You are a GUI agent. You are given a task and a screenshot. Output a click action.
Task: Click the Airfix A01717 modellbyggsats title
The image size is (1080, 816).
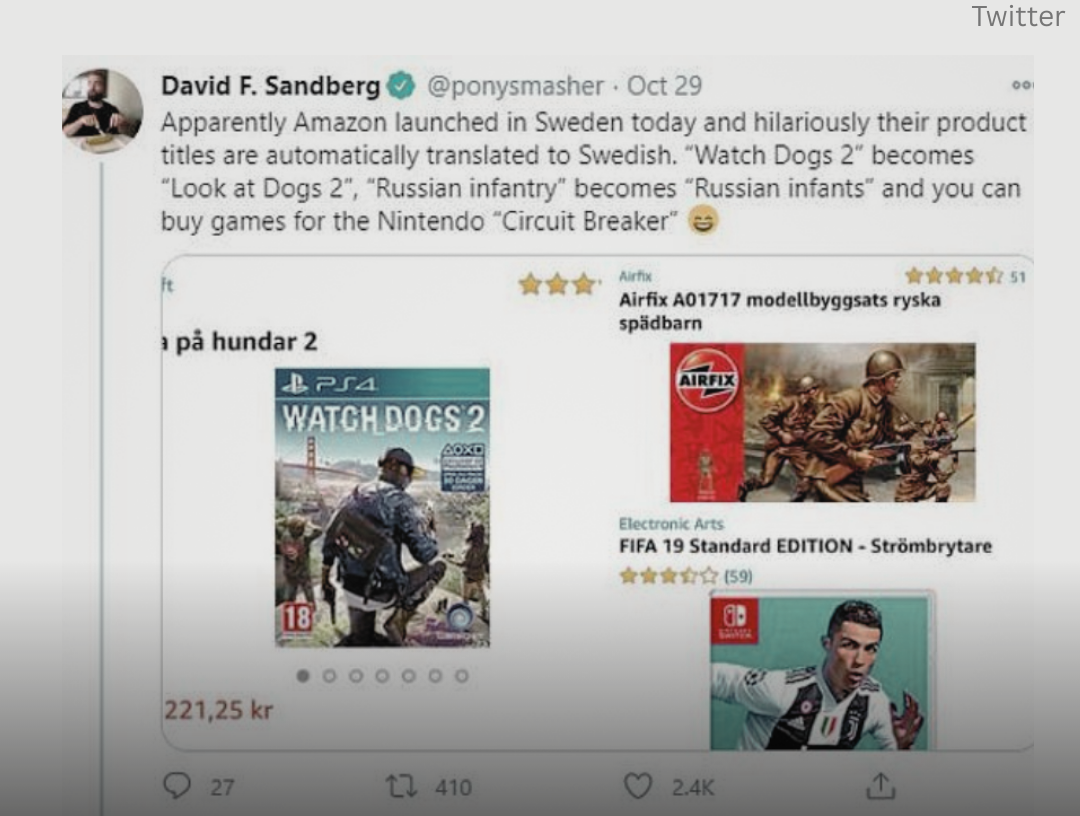(x=780, y=311)
